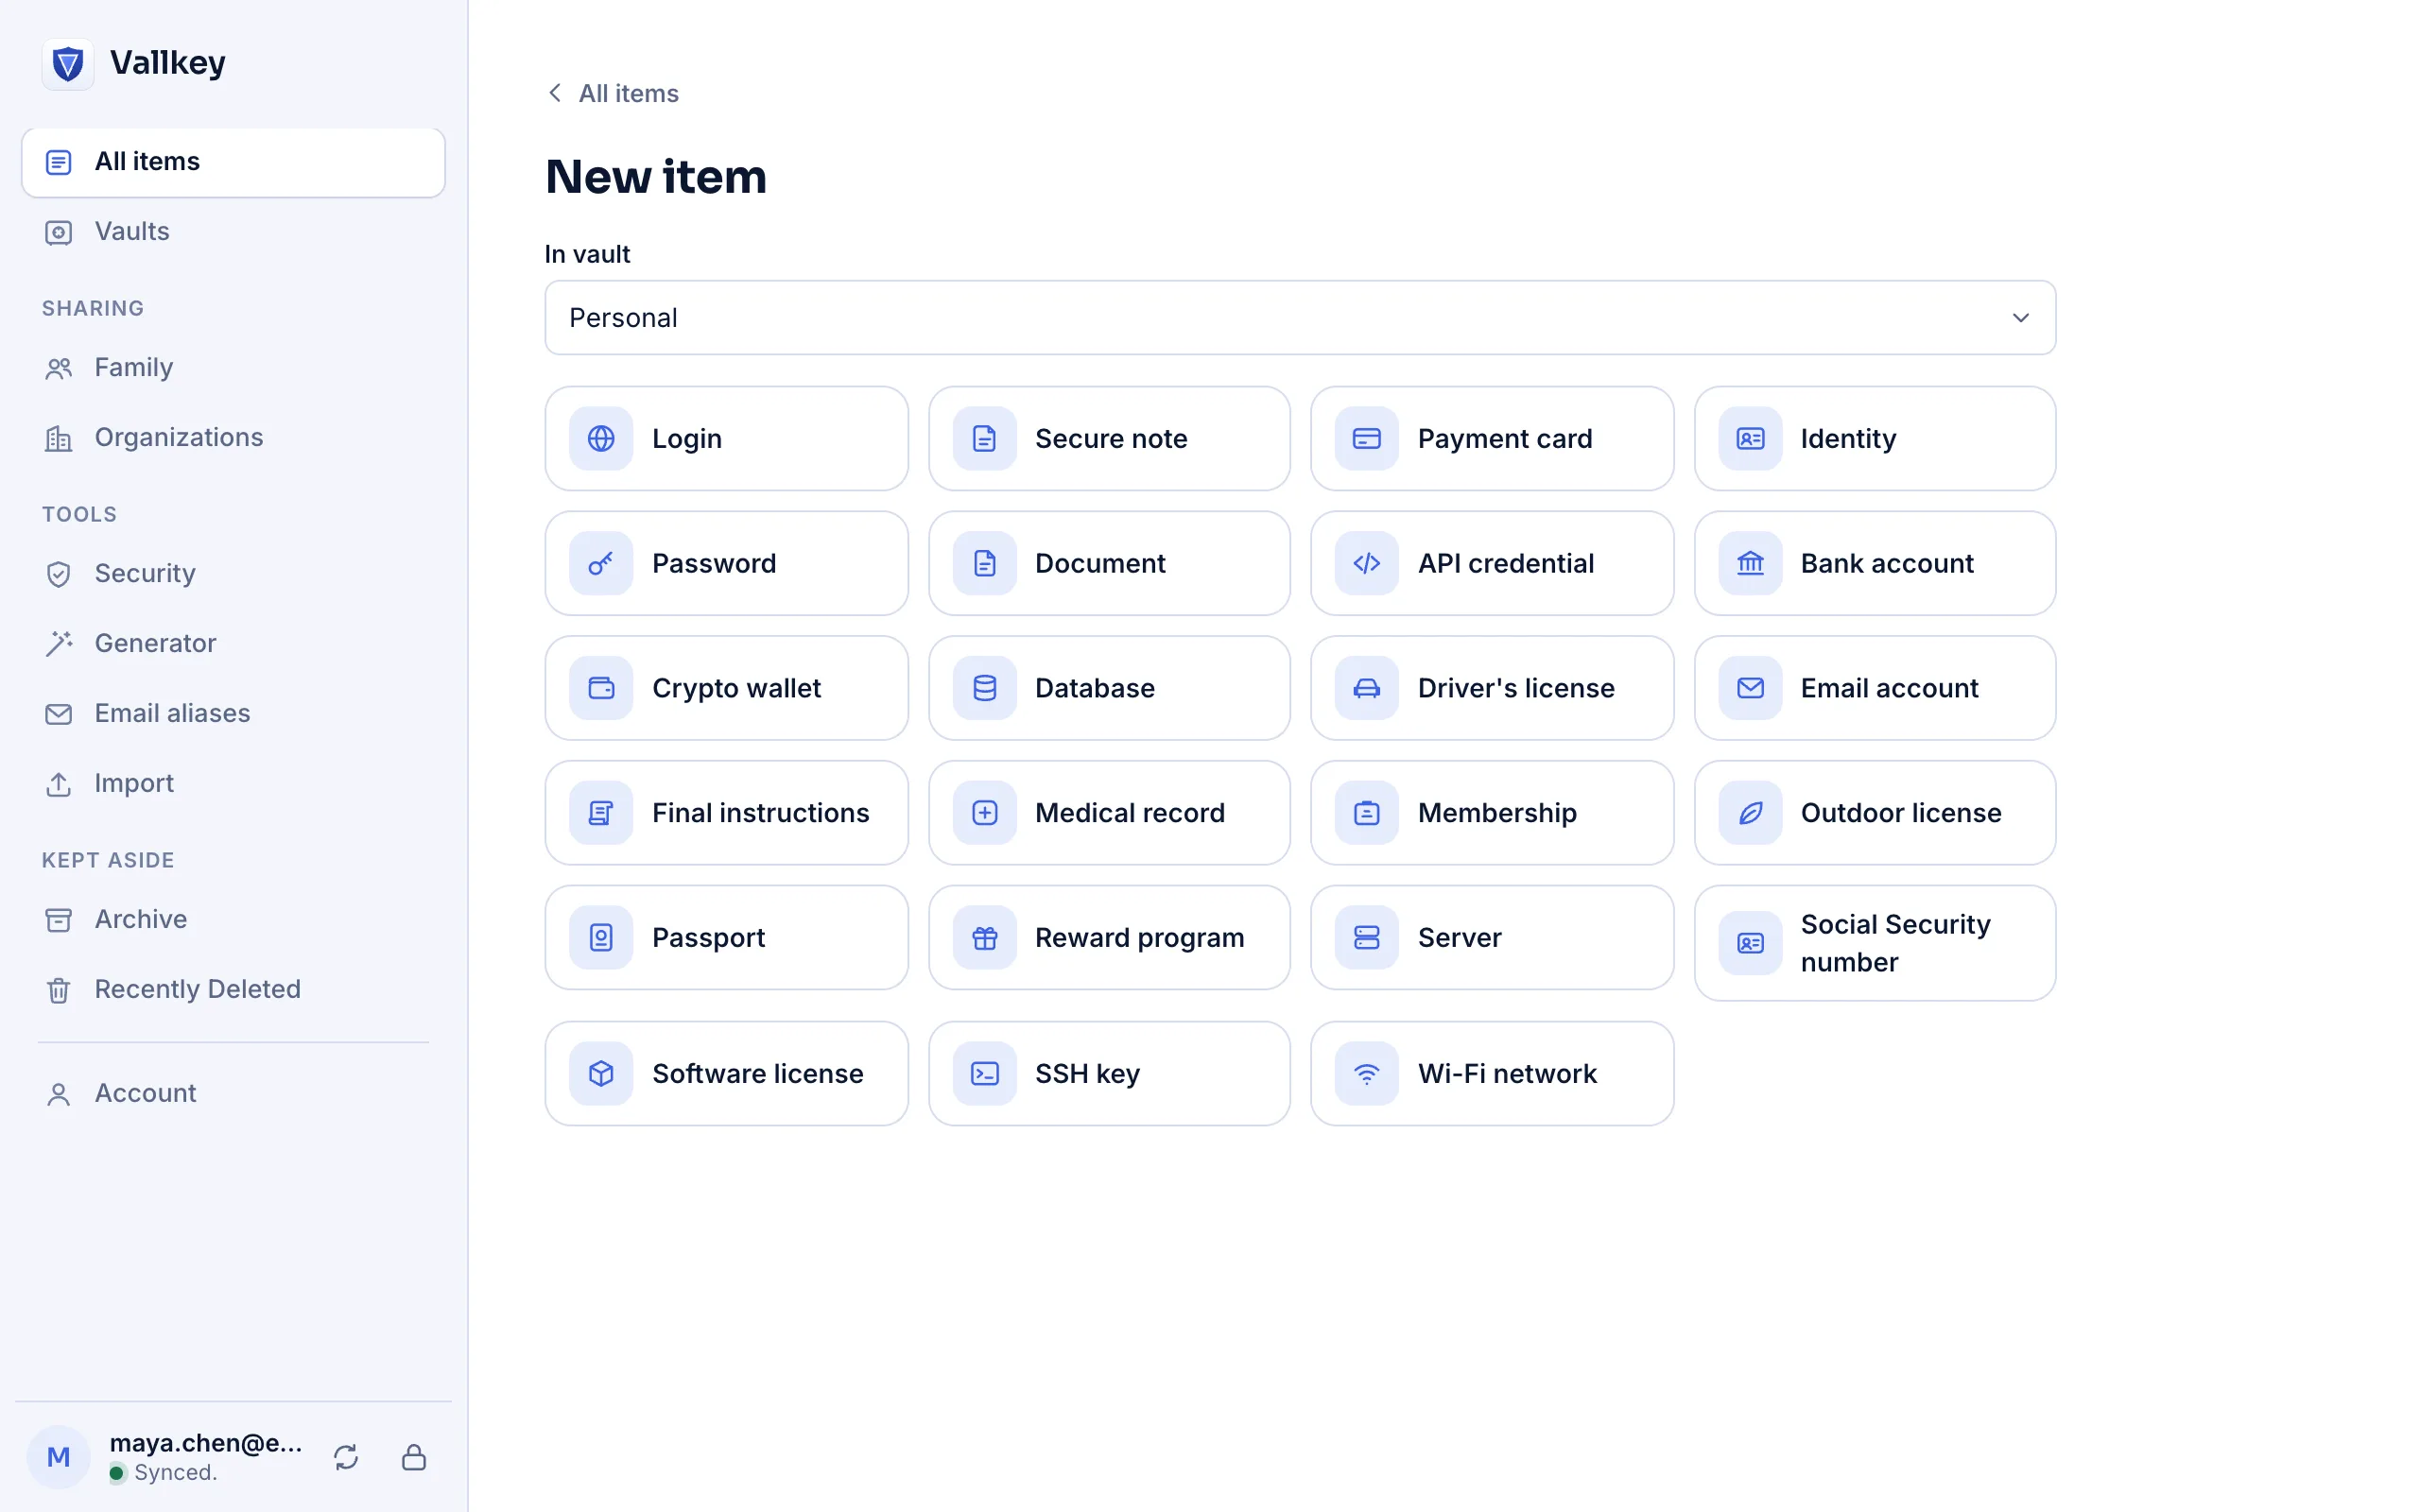Choose the Email account item type
The image size is (2420, 1512).
[x=1875, y=688]
